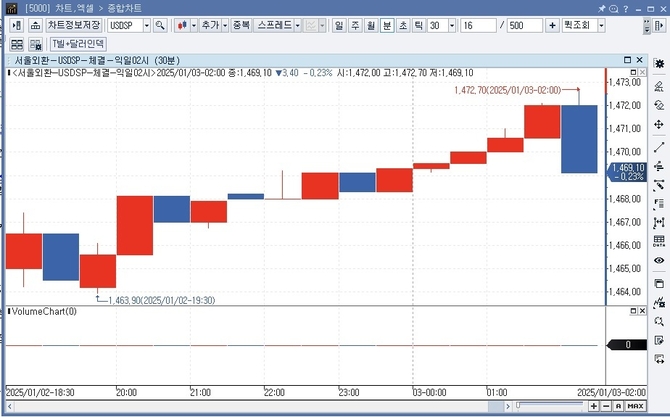Toggle the eye visibility icon in sidebar
The width and height of the screenshot is (670, 417).
(x=659, y=261)
